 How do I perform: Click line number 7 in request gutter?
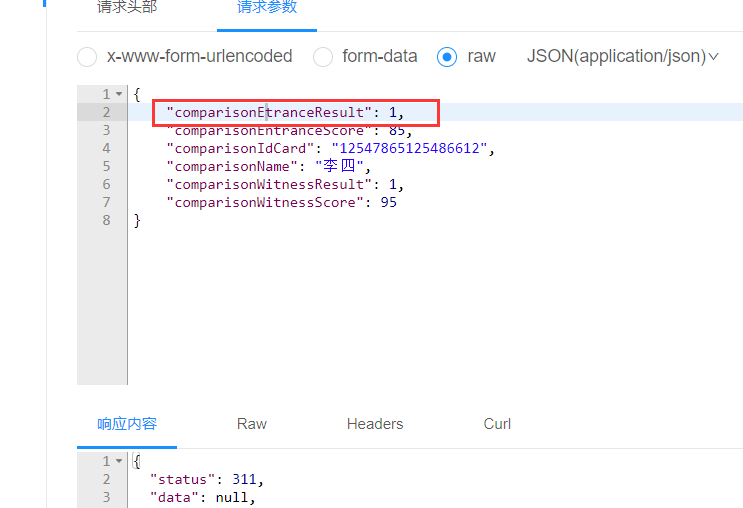click(106, 202)
